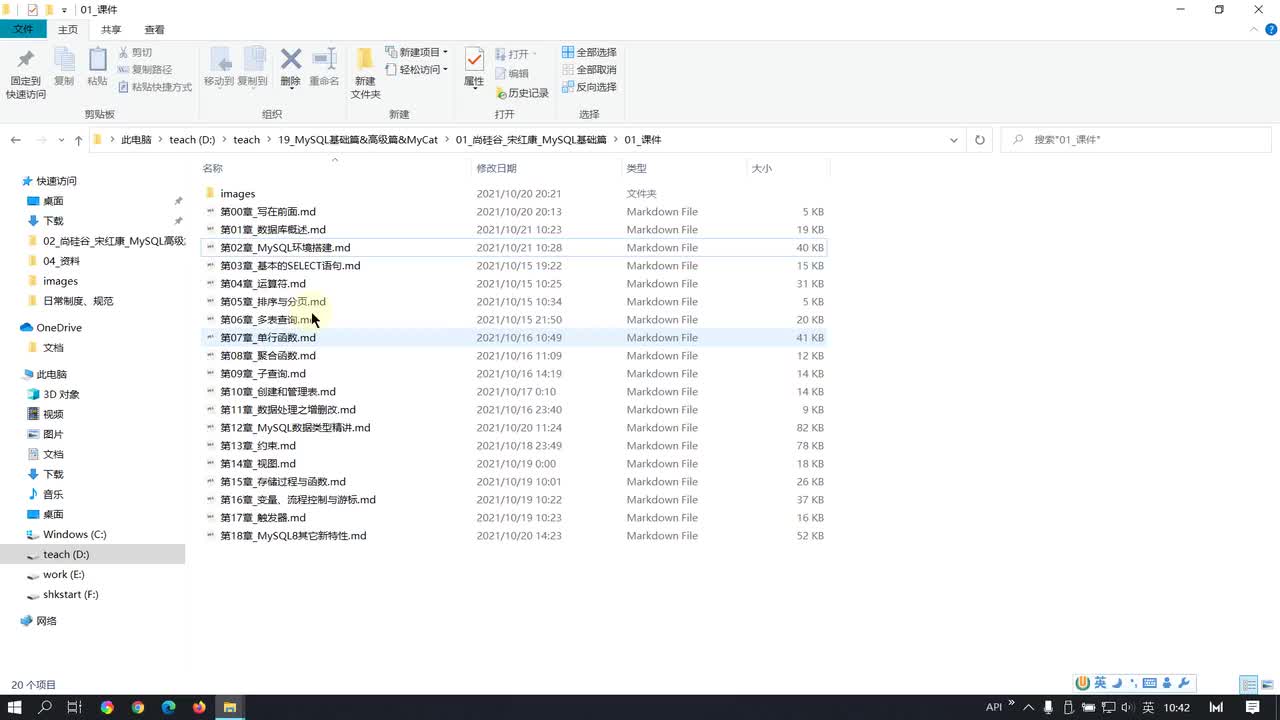Switch to large icons view

coord(1267,685)
